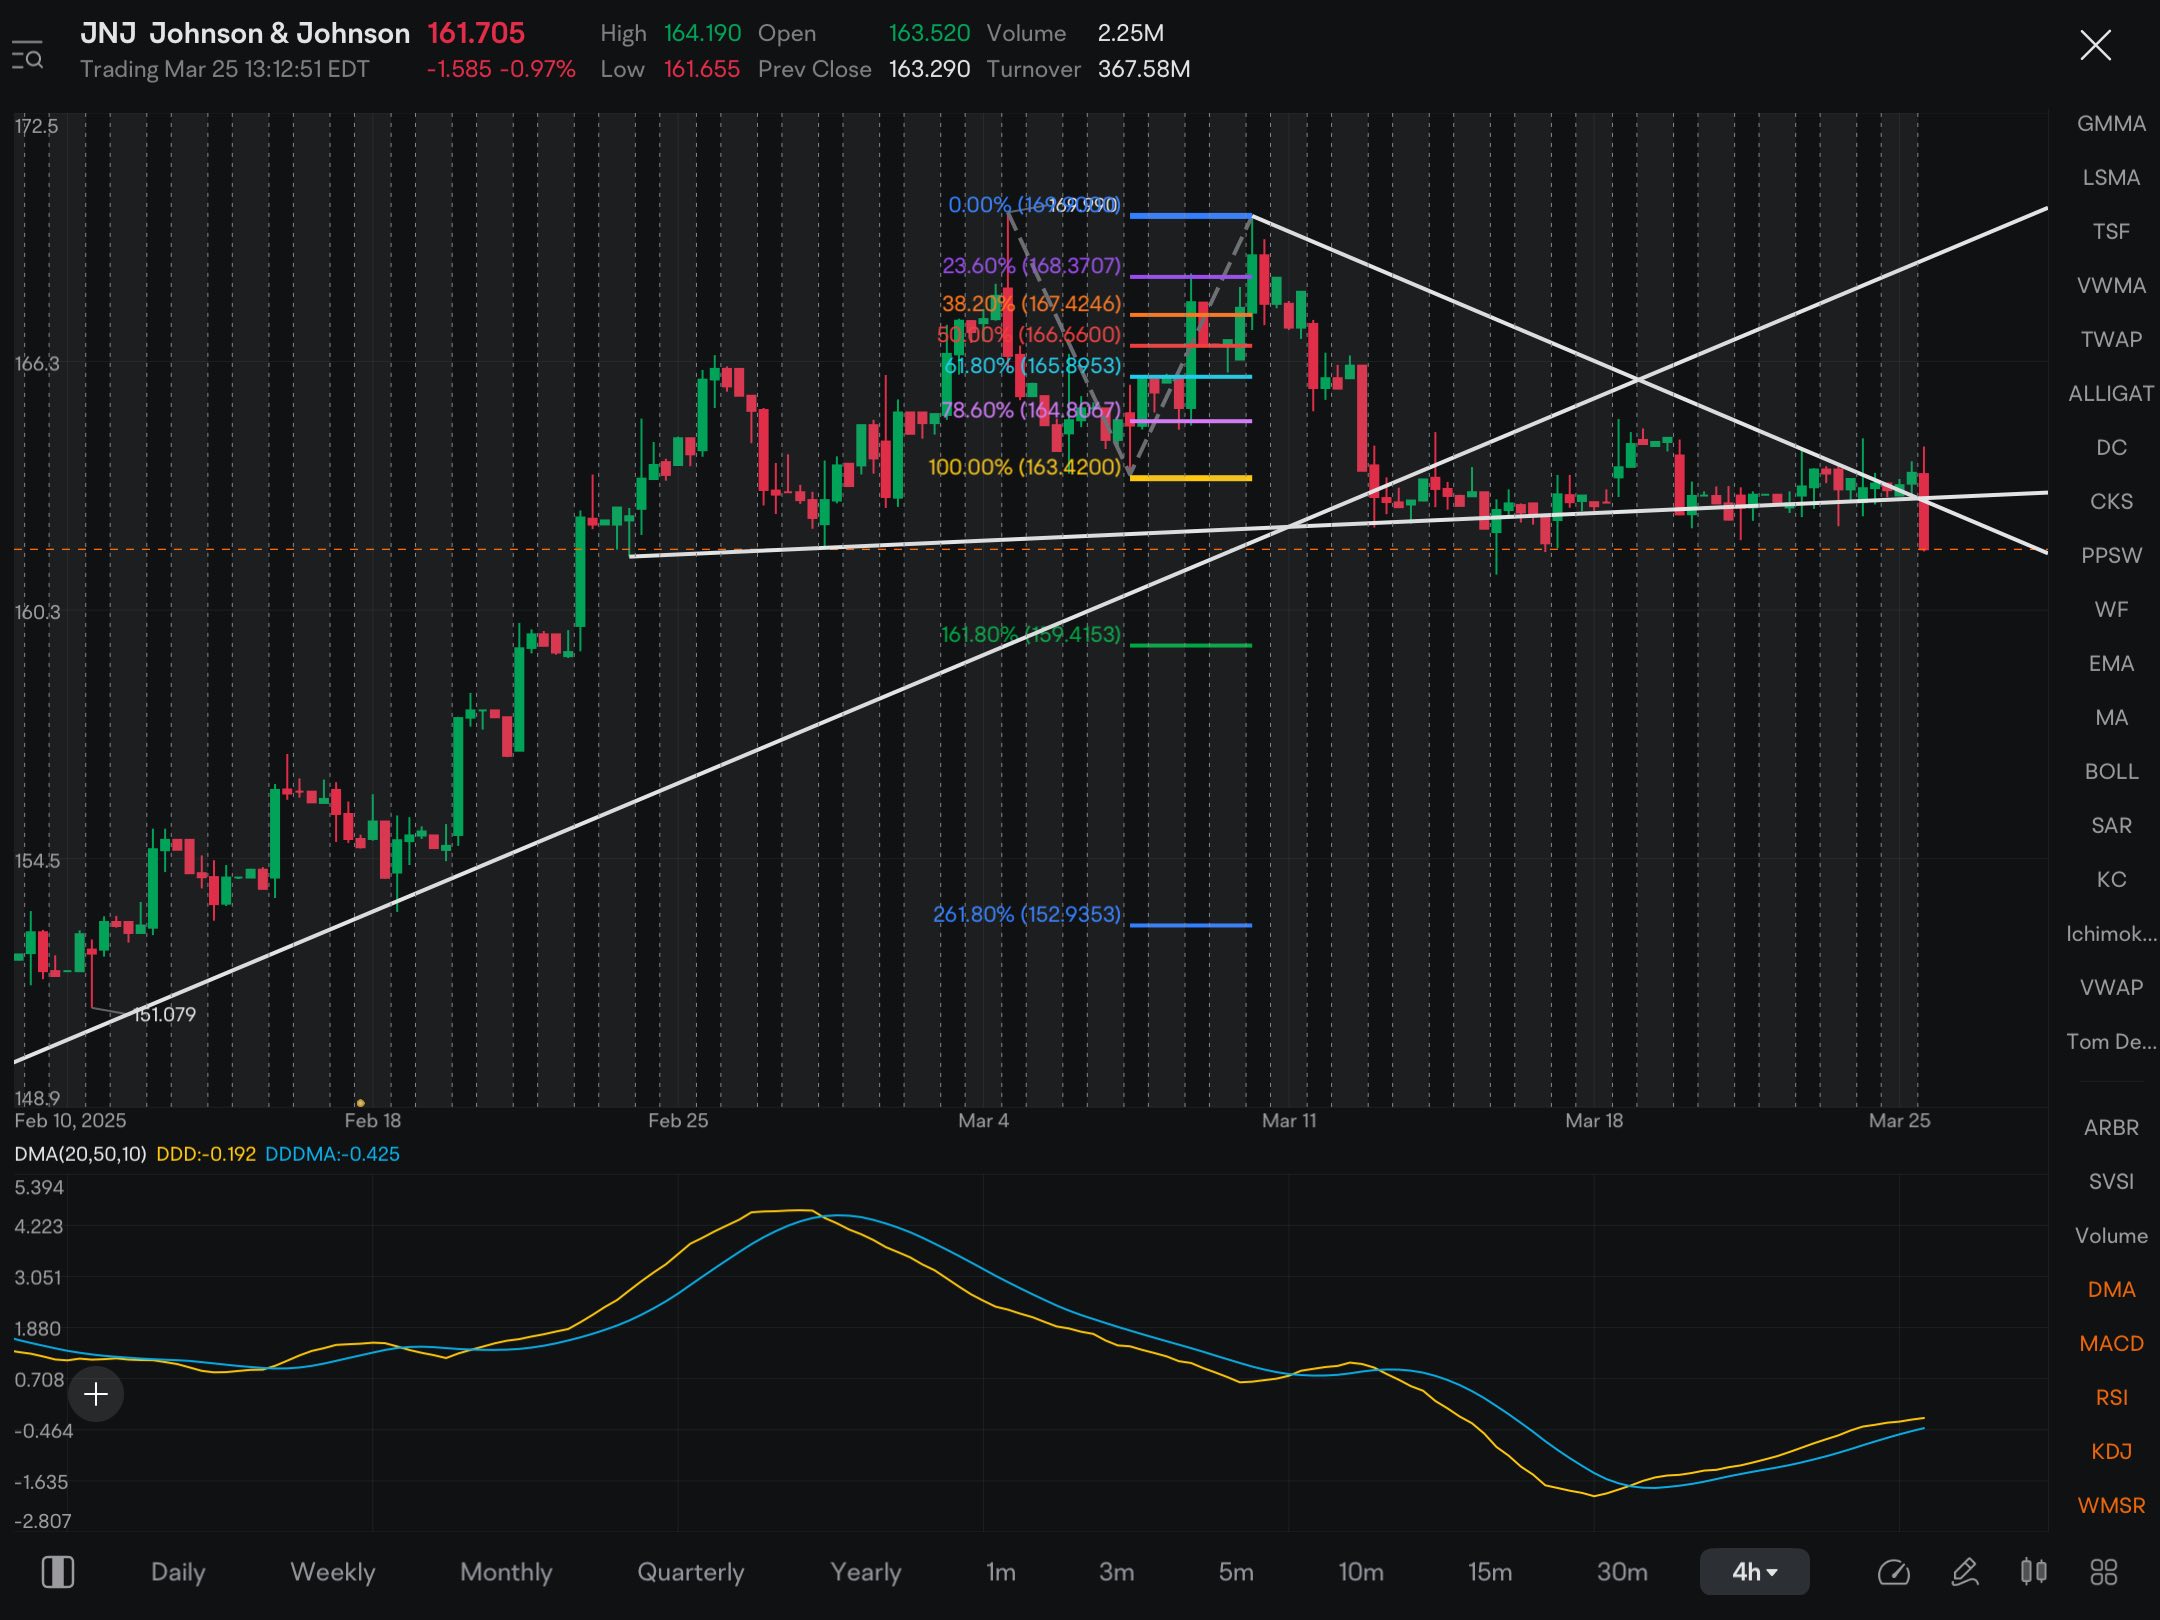The width and height of the screenshot is (2160, 1620).
Task: Toggle the MACD sub-indicator
Action: (2111, 1344)
